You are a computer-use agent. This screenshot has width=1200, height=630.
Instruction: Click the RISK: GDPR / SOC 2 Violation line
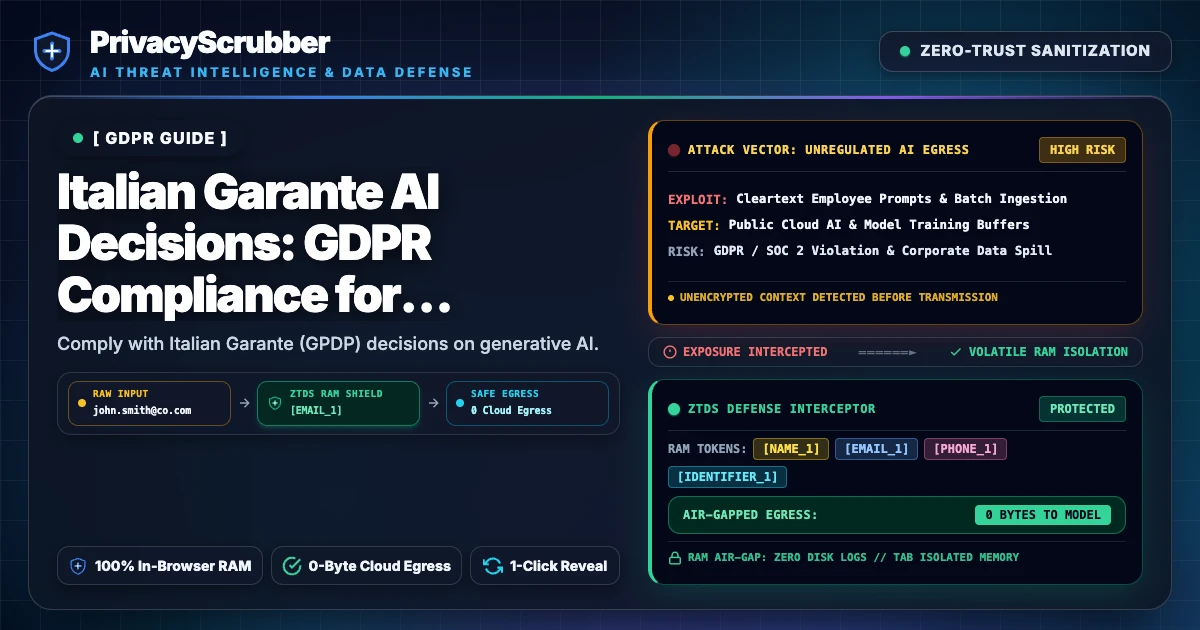(x=860, y=250)
